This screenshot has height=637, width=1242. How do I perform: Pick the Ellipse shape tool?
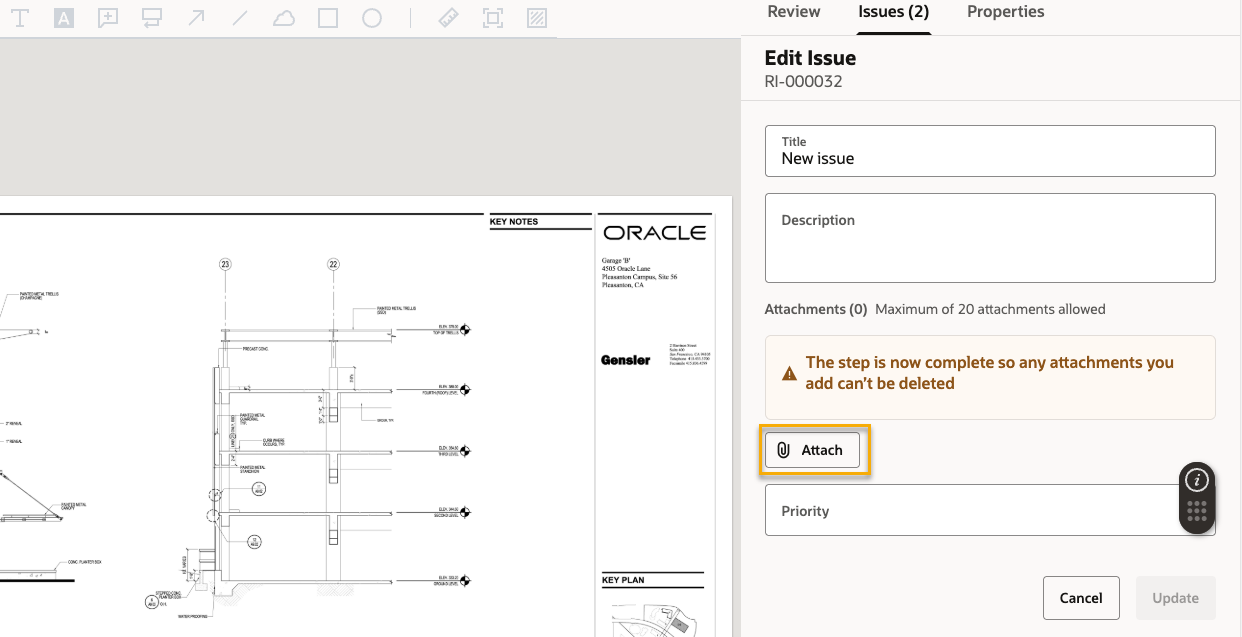click(x=372, y=18)
